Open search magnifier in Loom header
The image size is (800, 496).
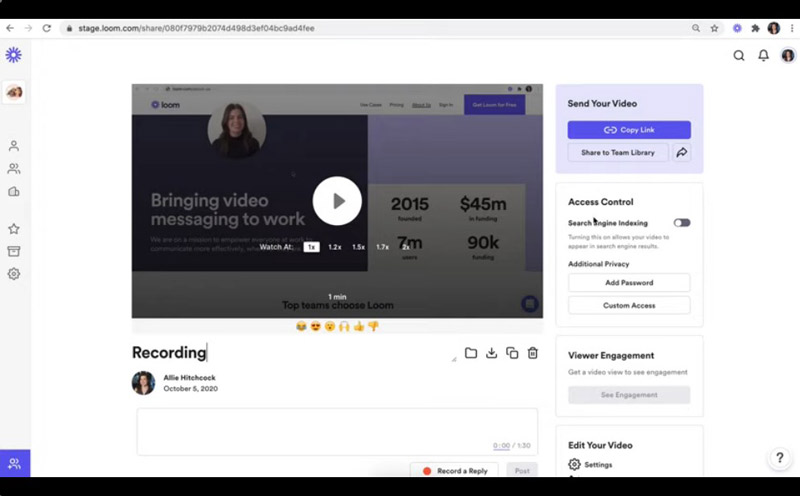[x=739, y=56]
